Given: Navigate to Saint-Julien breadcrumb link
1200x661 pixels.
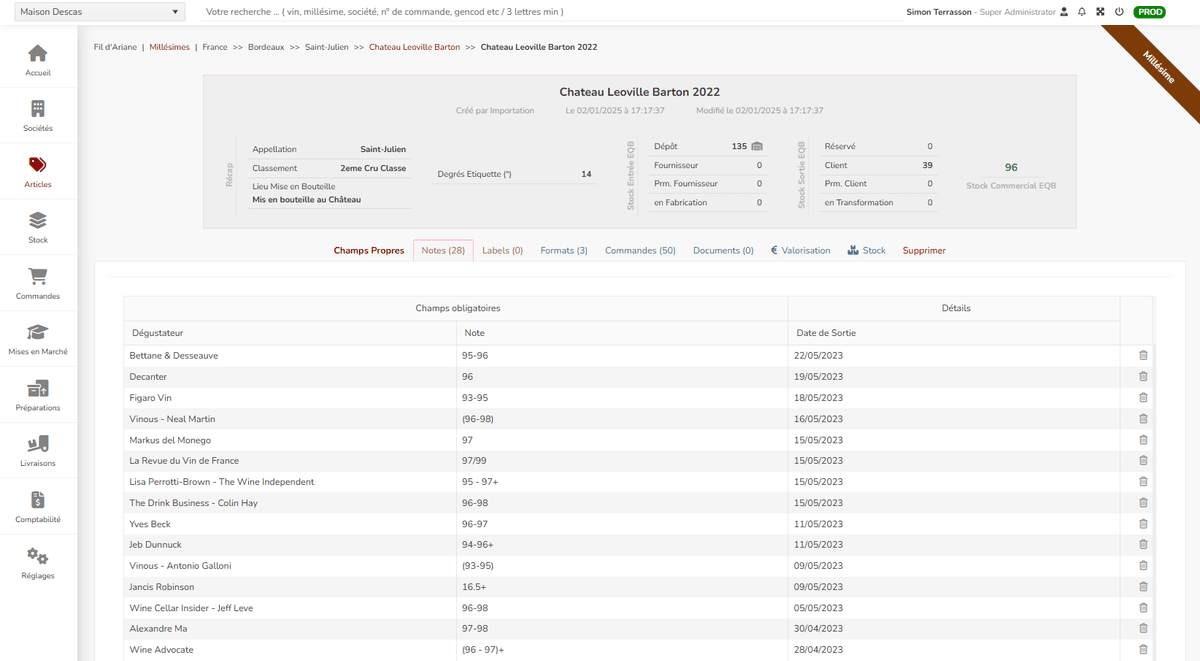Looking at the screenshot, I should tap(327, 47).
